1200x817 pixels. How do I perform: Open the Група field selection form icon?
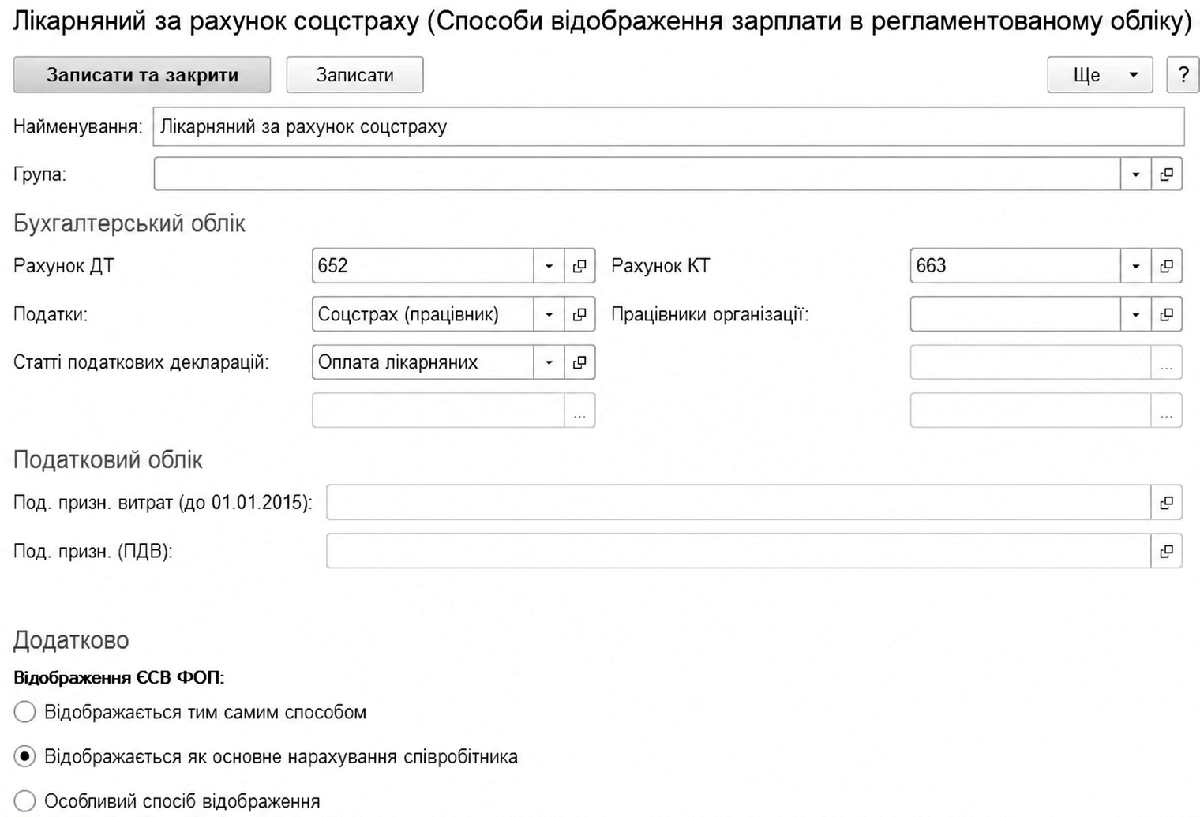point(1166,175)
